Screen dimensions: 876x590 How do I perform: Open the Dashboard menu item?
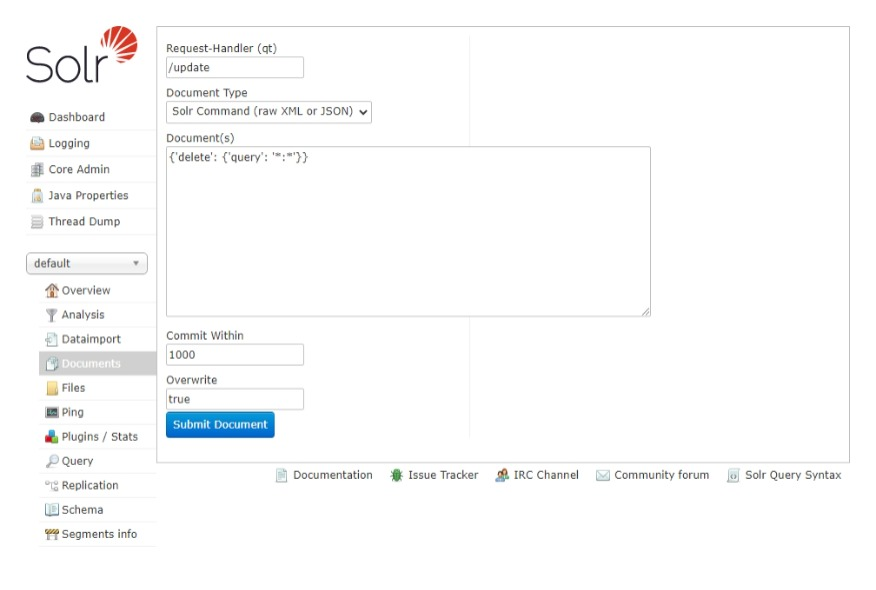coord(77,117)
